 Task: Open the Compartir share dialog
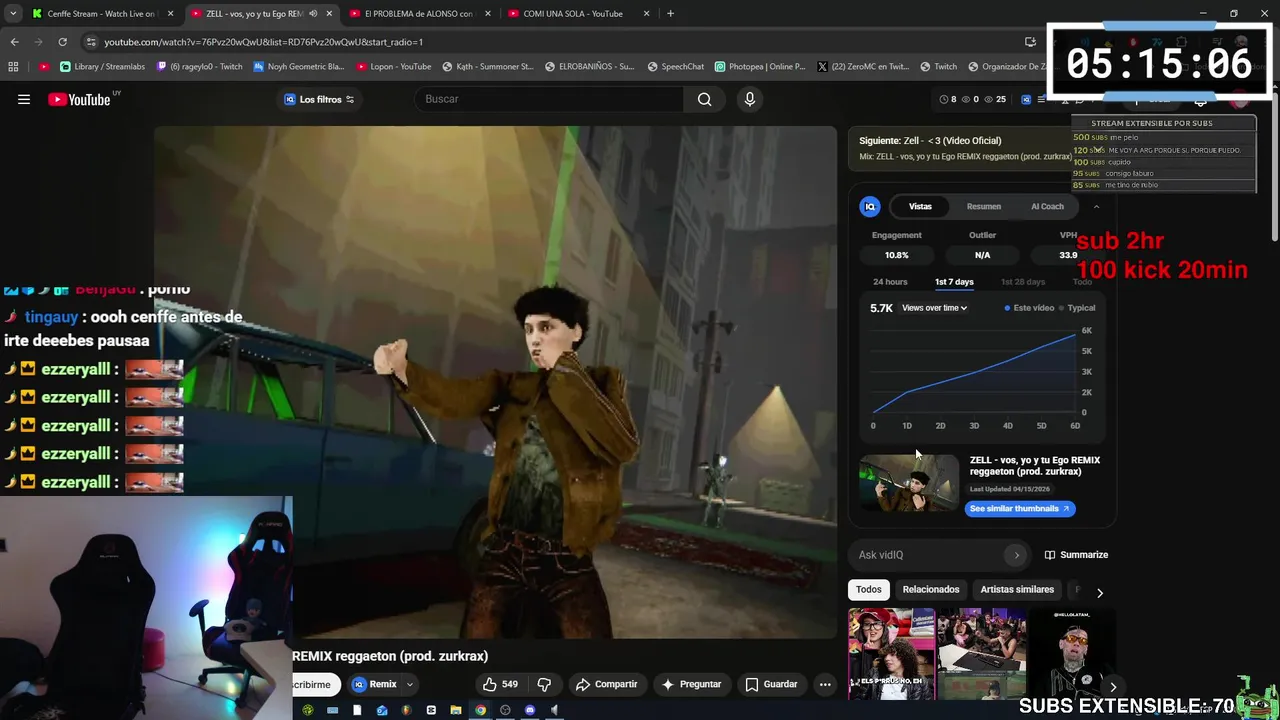[607, 684]
